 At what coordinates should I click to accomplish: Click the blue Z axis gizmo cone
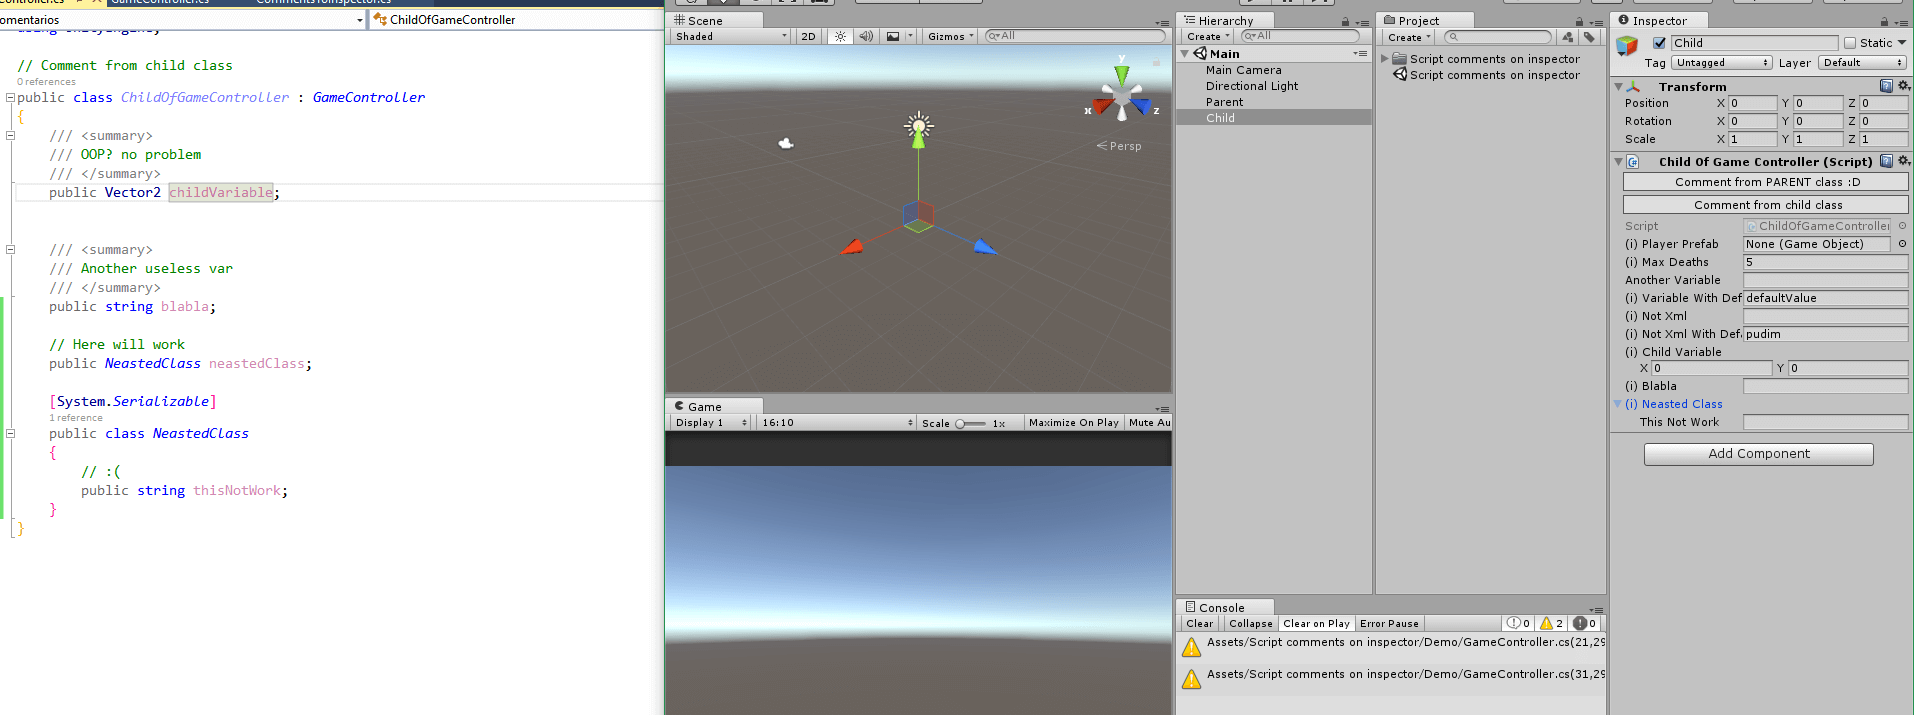(1142, 106)
